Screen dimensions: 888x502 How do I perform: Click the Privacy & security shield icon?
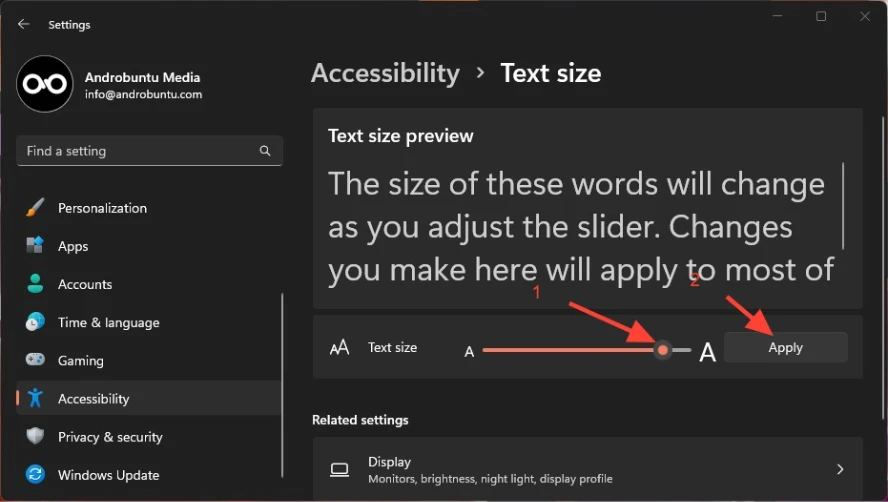(x=35, y=436)
